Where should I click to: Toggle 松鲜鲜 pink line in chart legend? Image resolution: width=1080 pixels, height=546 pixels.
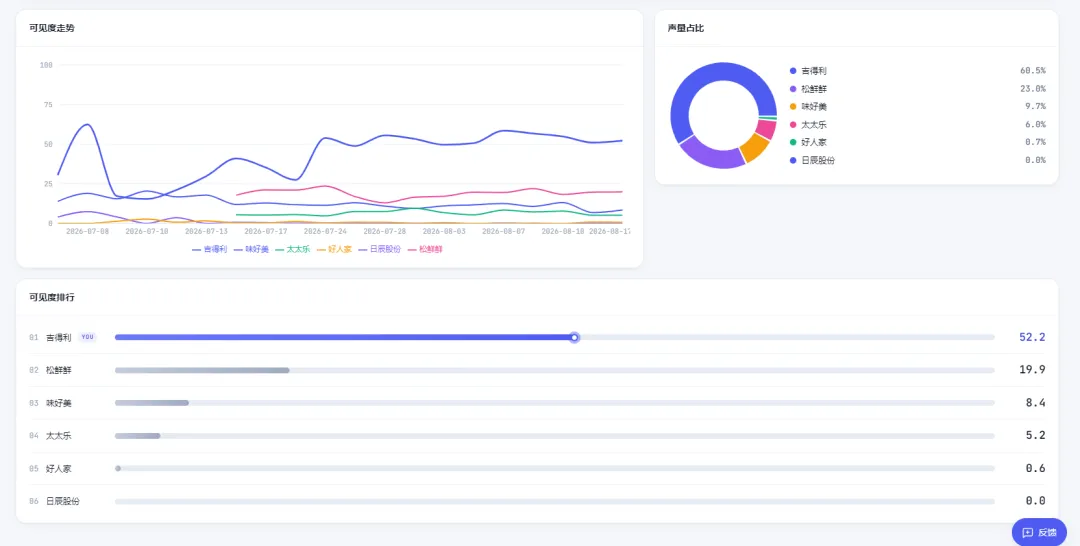pos(426,249)
